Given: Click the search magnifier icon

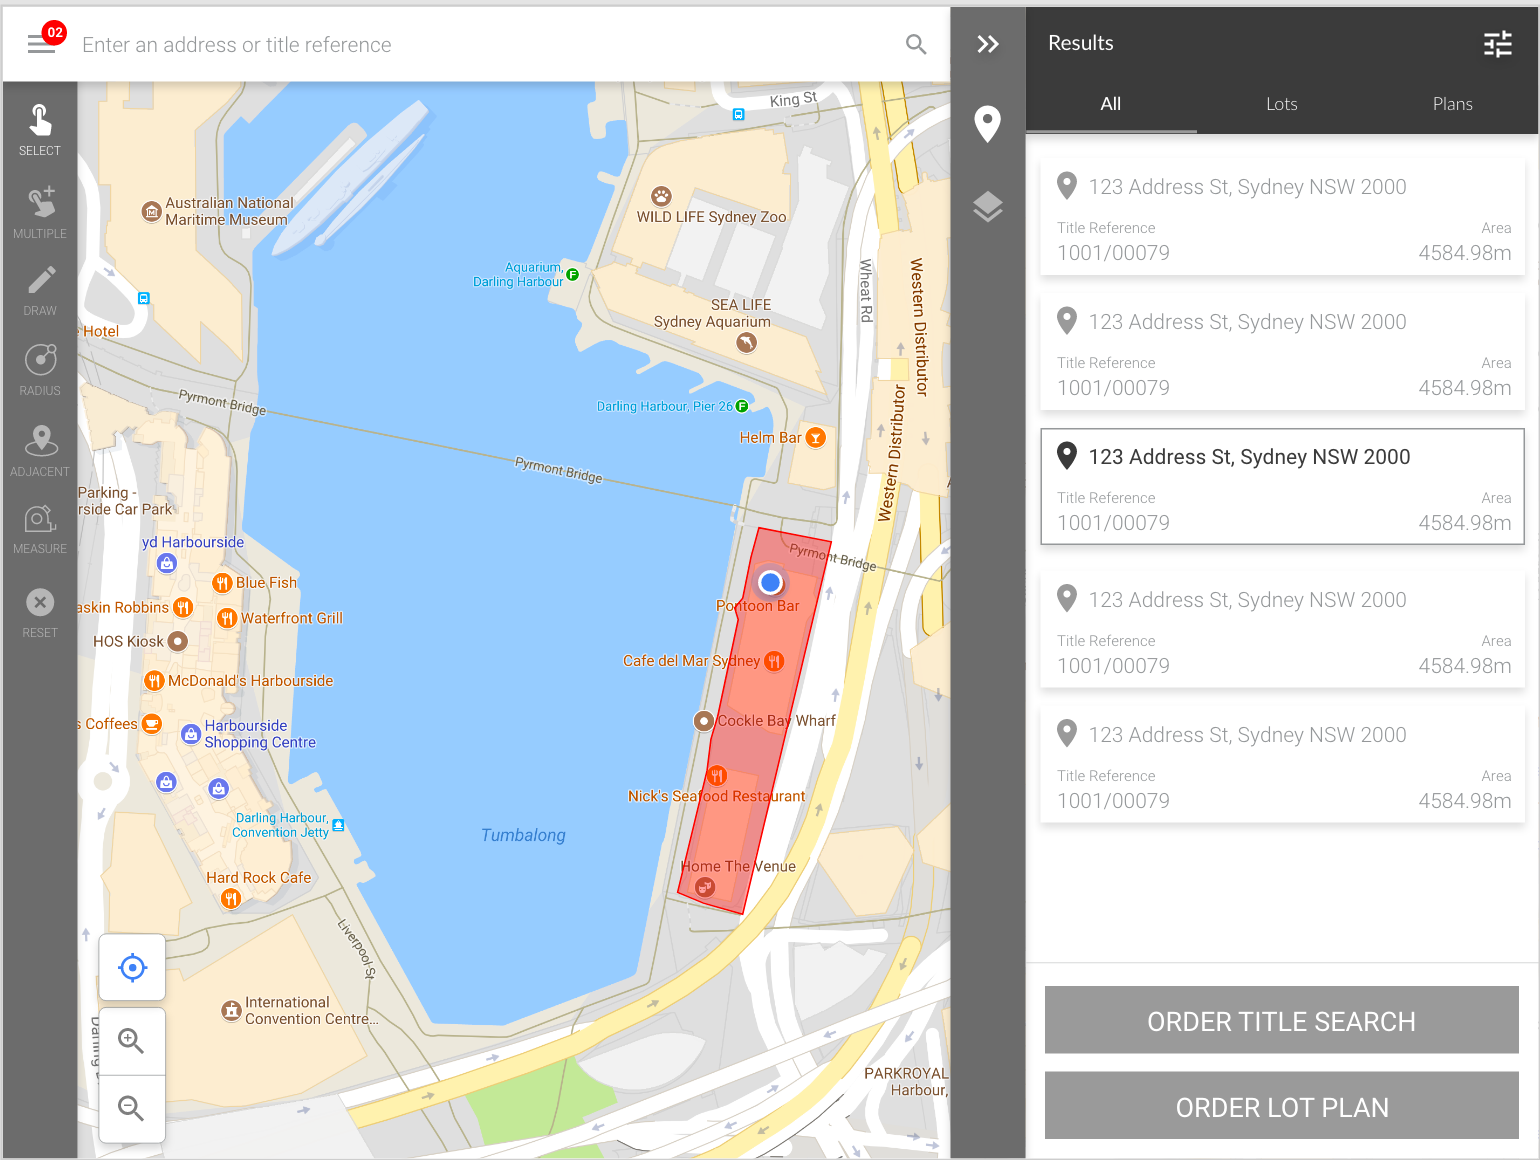Looking at the screenshot, I should point(916,44).
